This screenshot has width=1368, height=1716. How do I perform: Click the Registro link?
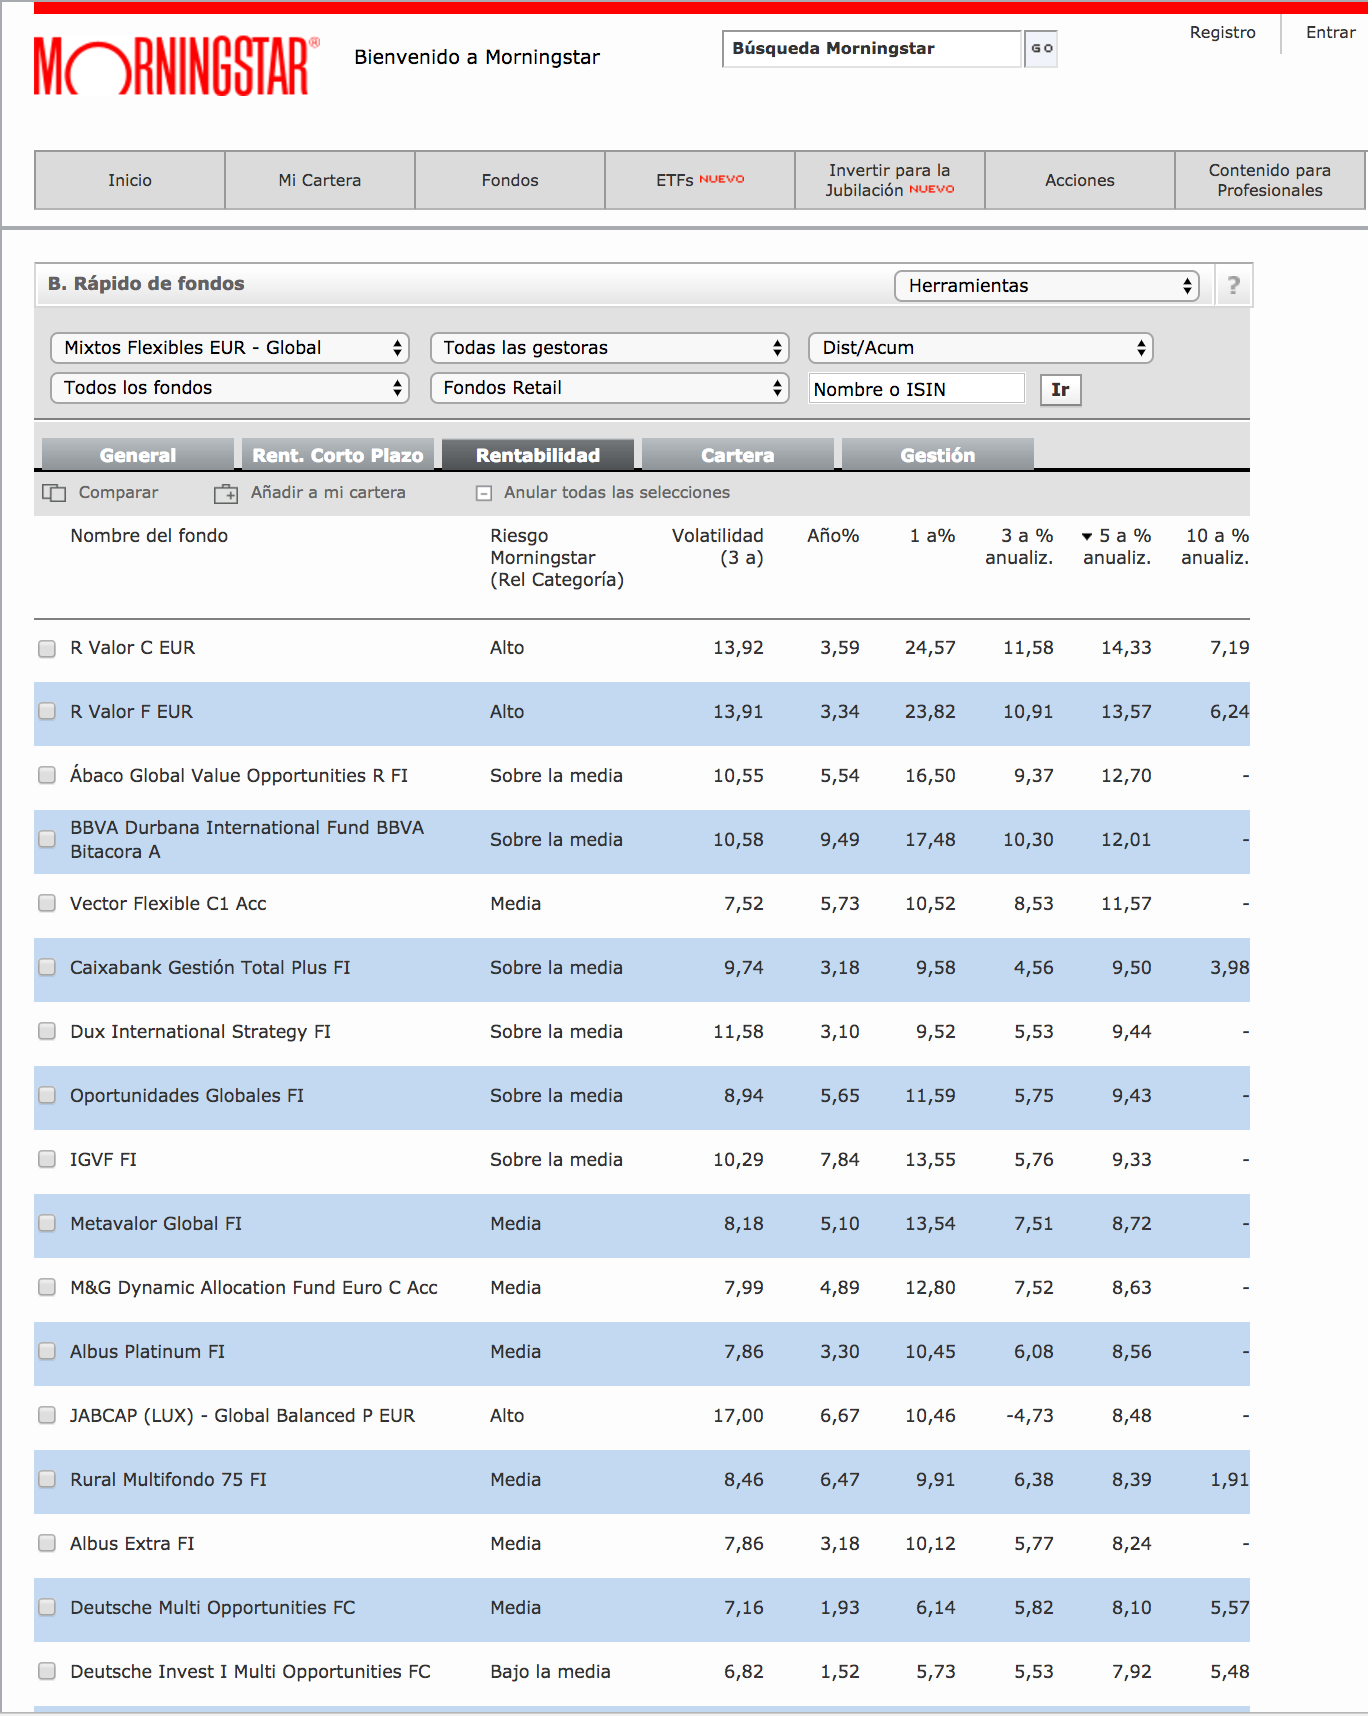coord(1222,32)
